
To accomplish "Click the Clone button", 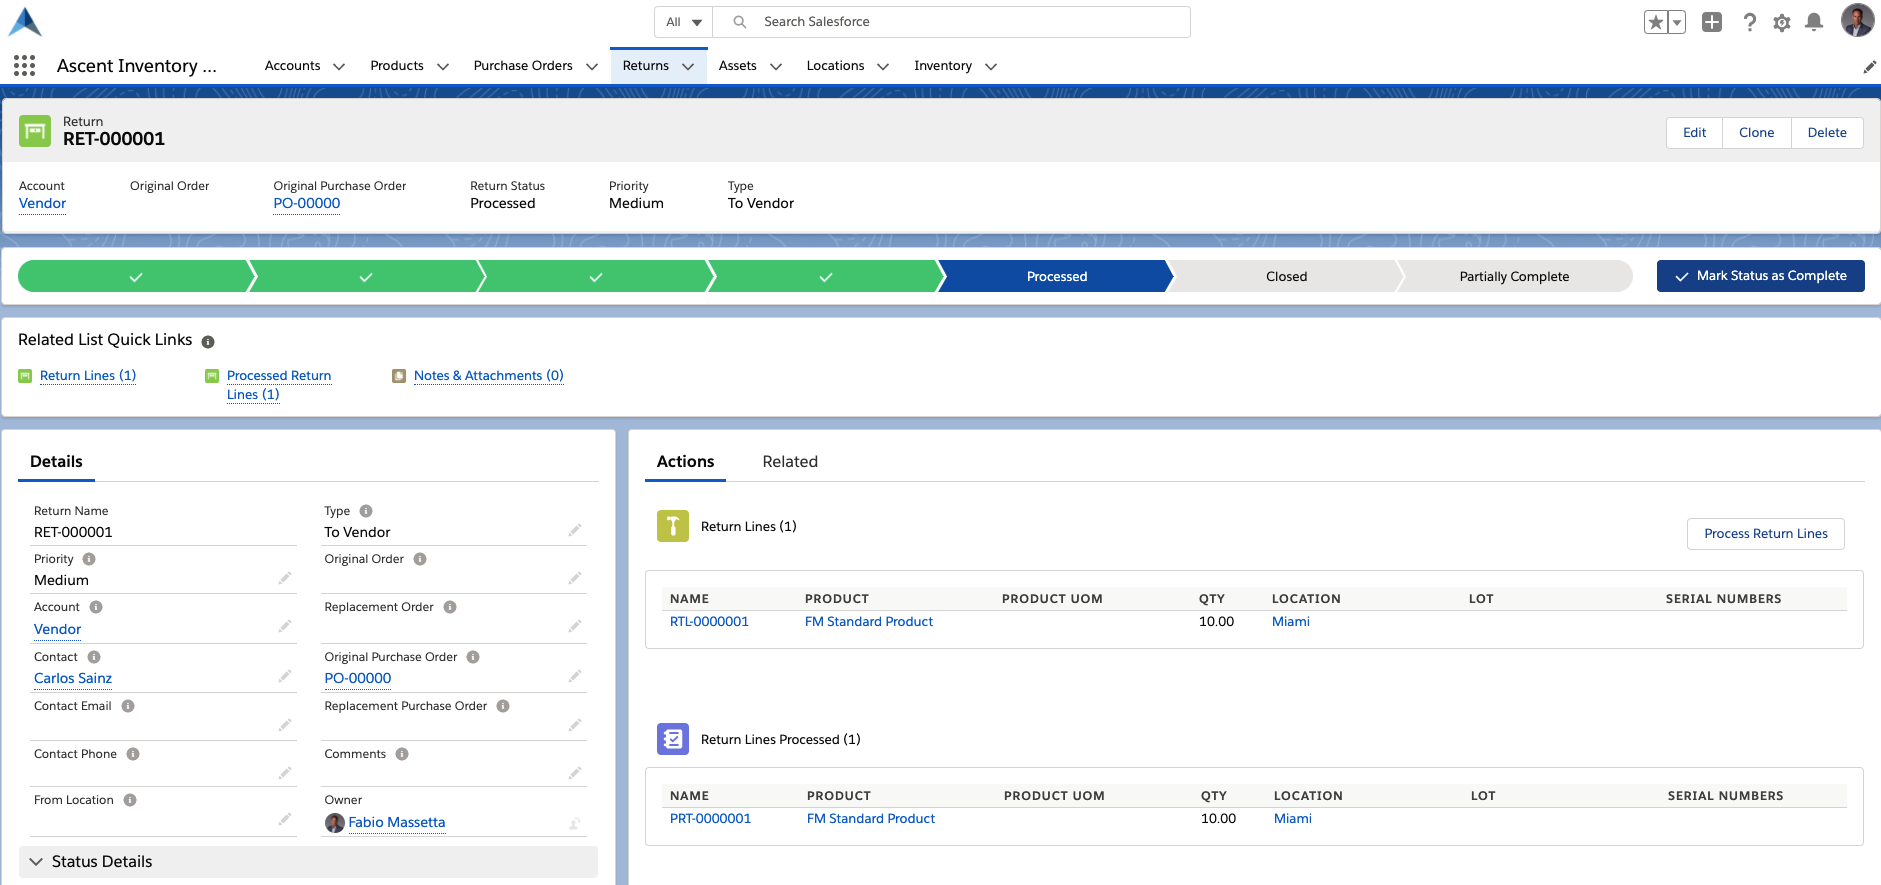I will point(1756,133).
